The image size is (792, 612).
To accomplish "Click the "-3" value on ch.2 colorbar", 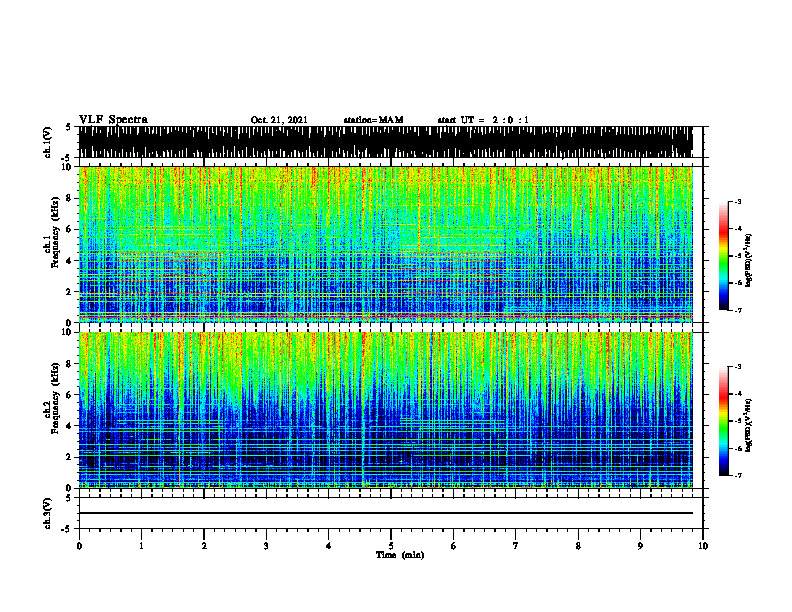I will (737, 367).
